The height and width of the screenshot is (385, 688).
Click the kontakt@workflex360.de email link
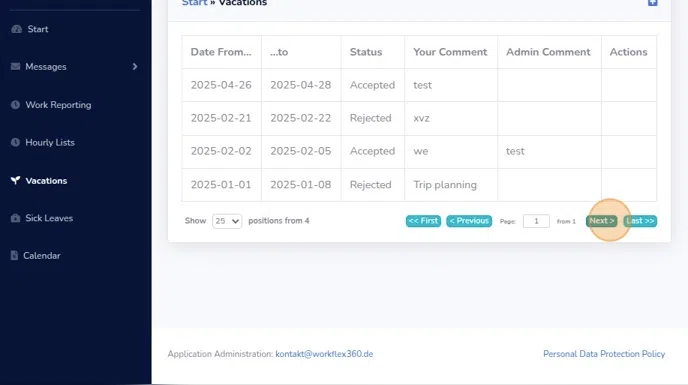[324, 354]
